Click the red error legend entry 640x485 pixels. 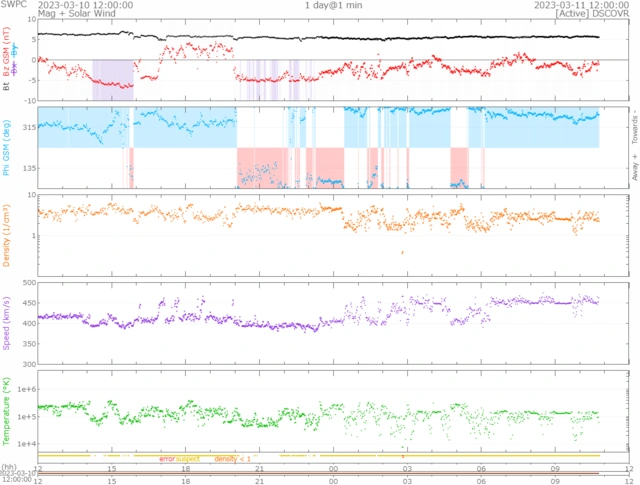point(167,459)
